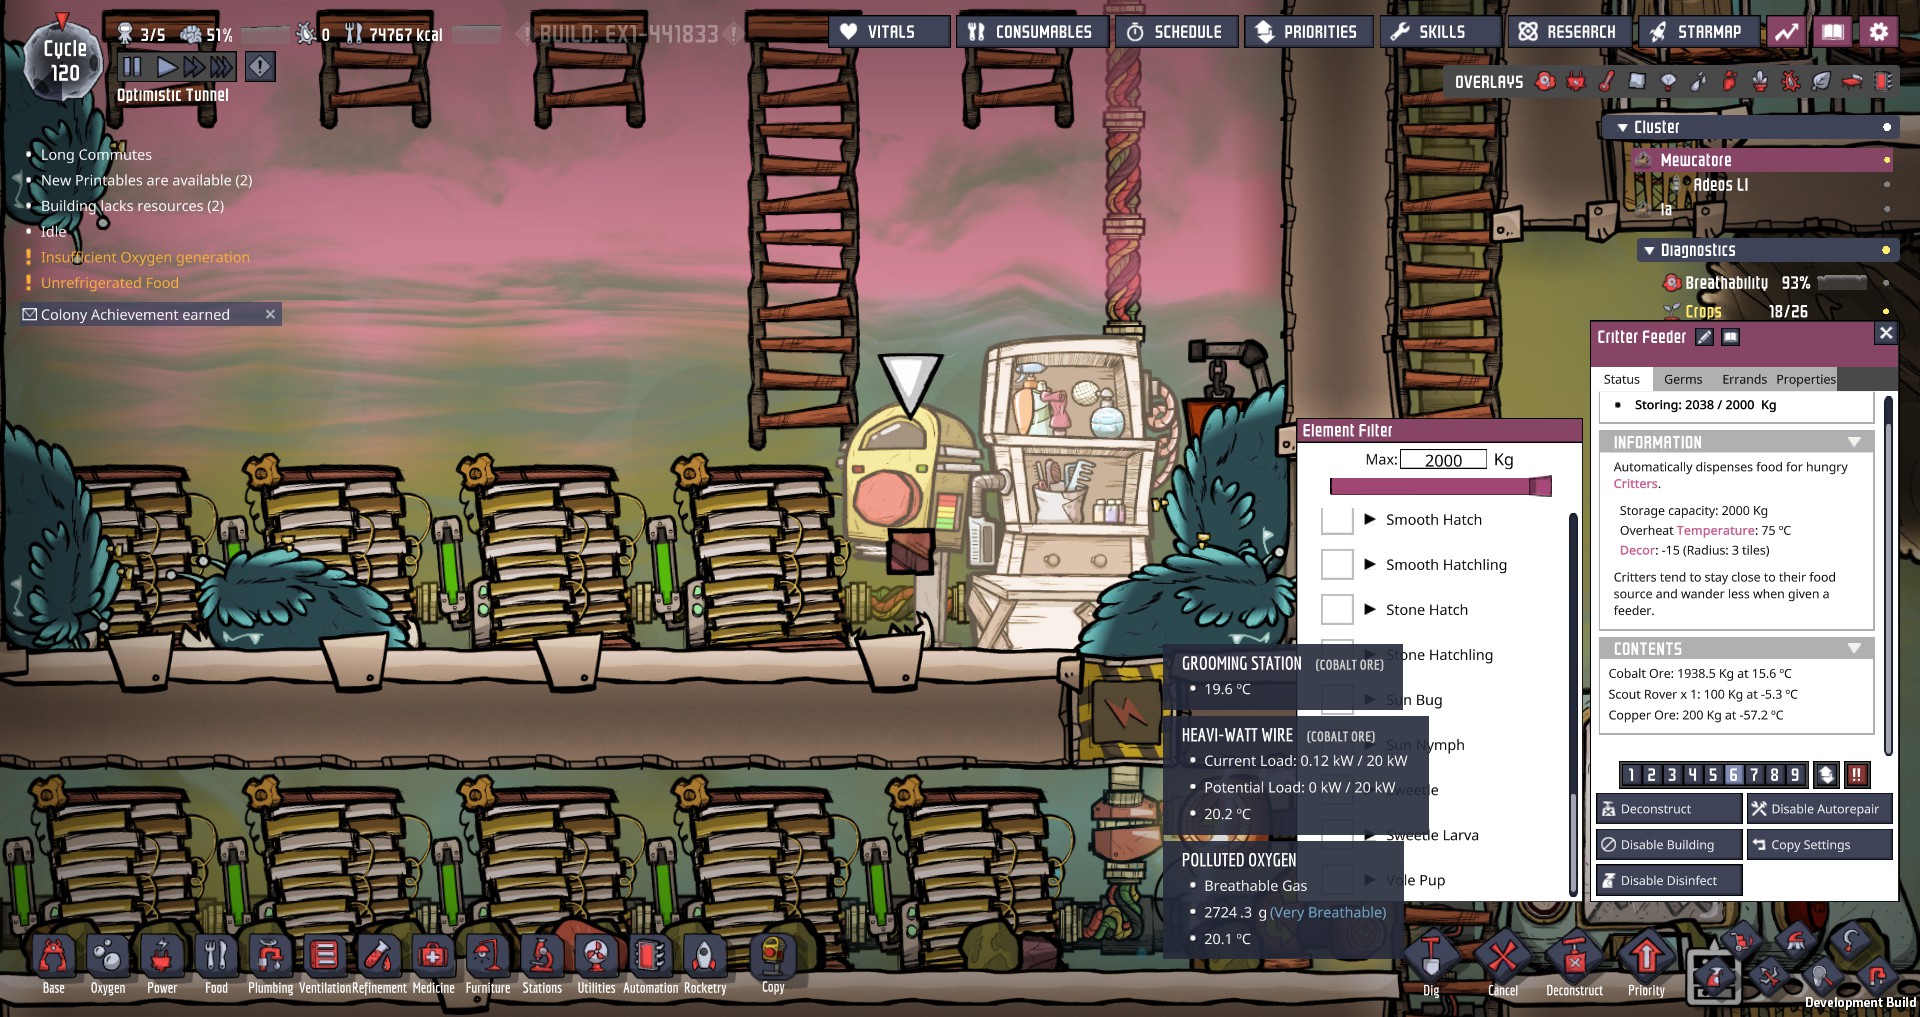Click the Element Filter max capacity slider
Image resolution: width=1920 pixels, height=1017 pixels.
(x=1440, y=486)
